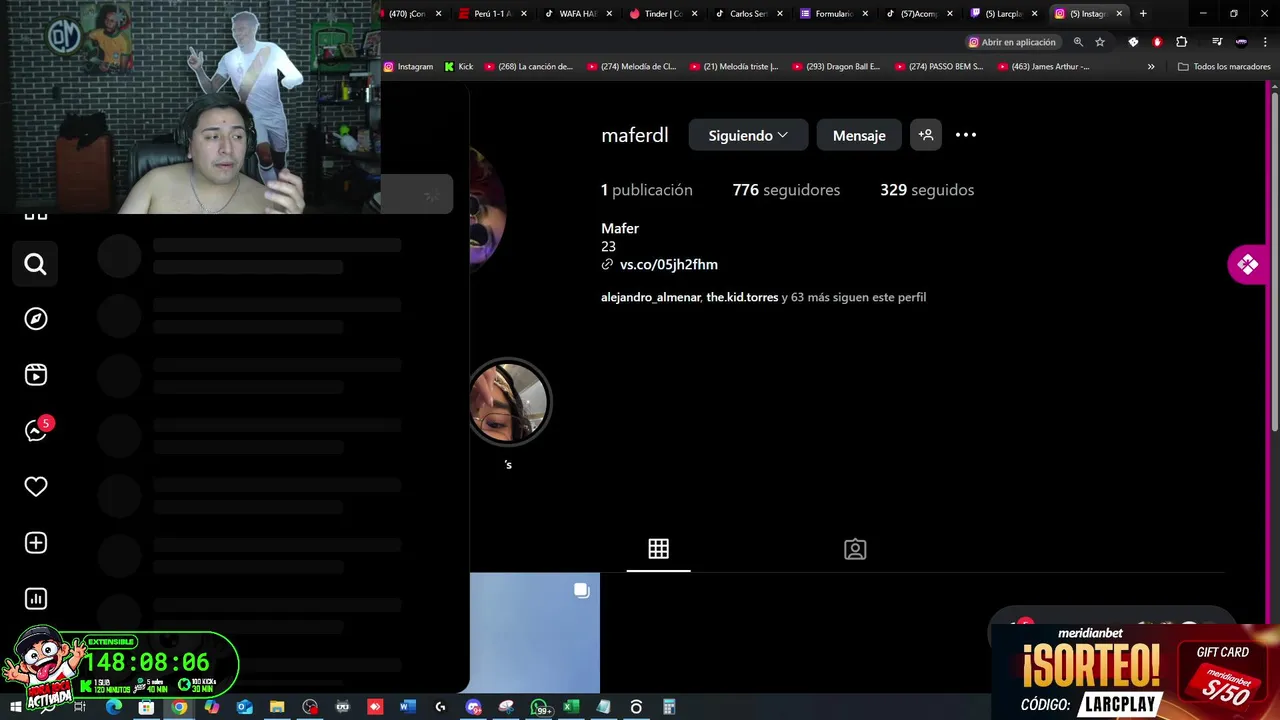Launch Excel from the taskbar
The image size is (1280, 720).
[x=571, y=707]
